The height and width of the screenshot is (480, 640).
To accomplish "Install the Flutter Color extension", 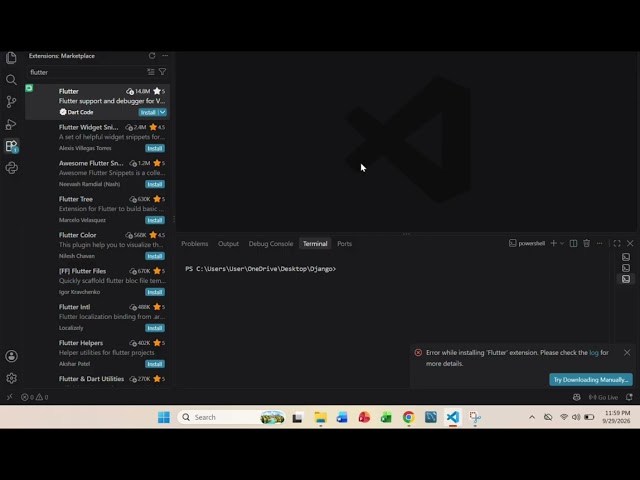I will (x=155, y=256).
